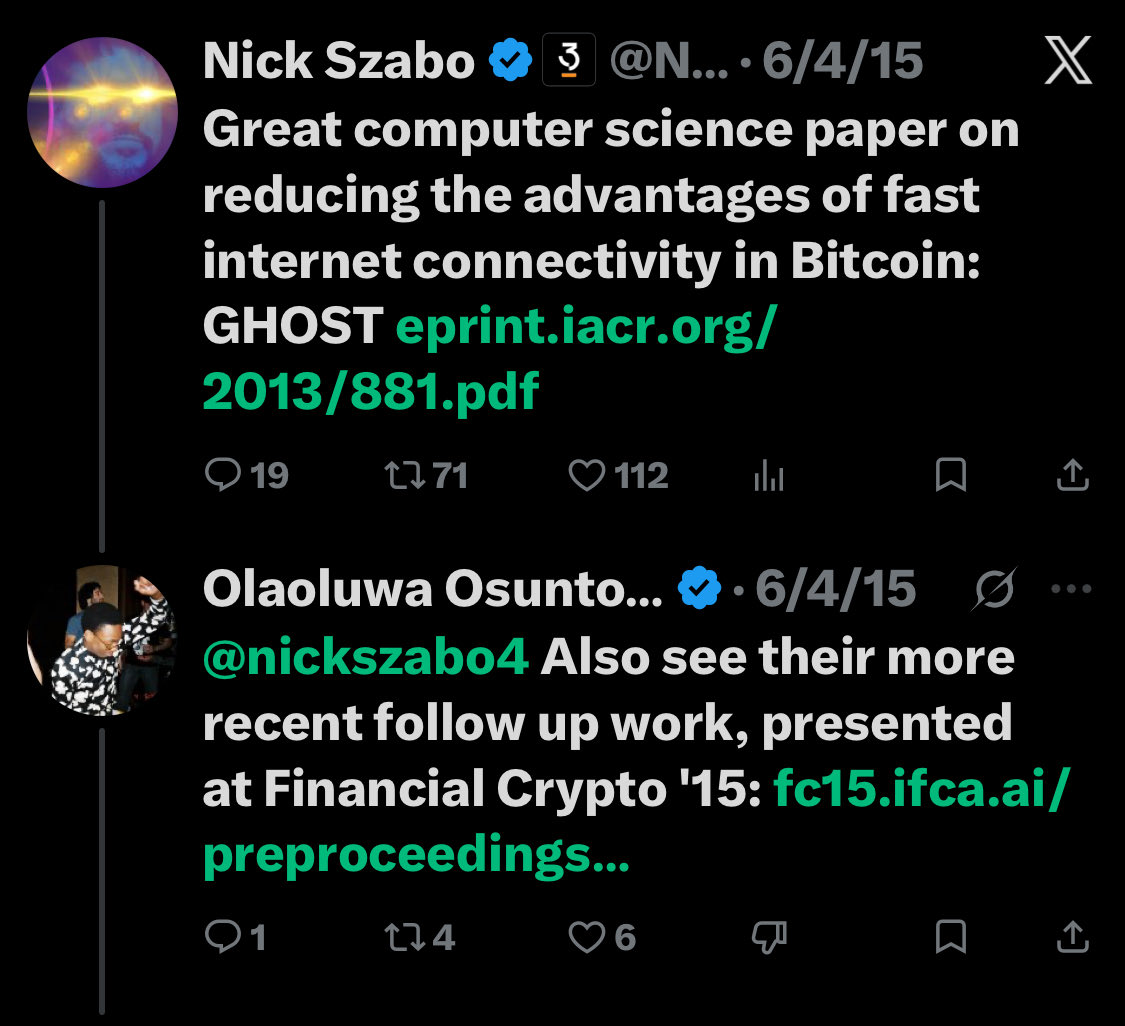Image resolution: width=1125 pixels, height=1026 pixels.
Task: Open the Grok icon on Olaoluwa's reply
Action: pyautogui.click(x=995, y=591)
